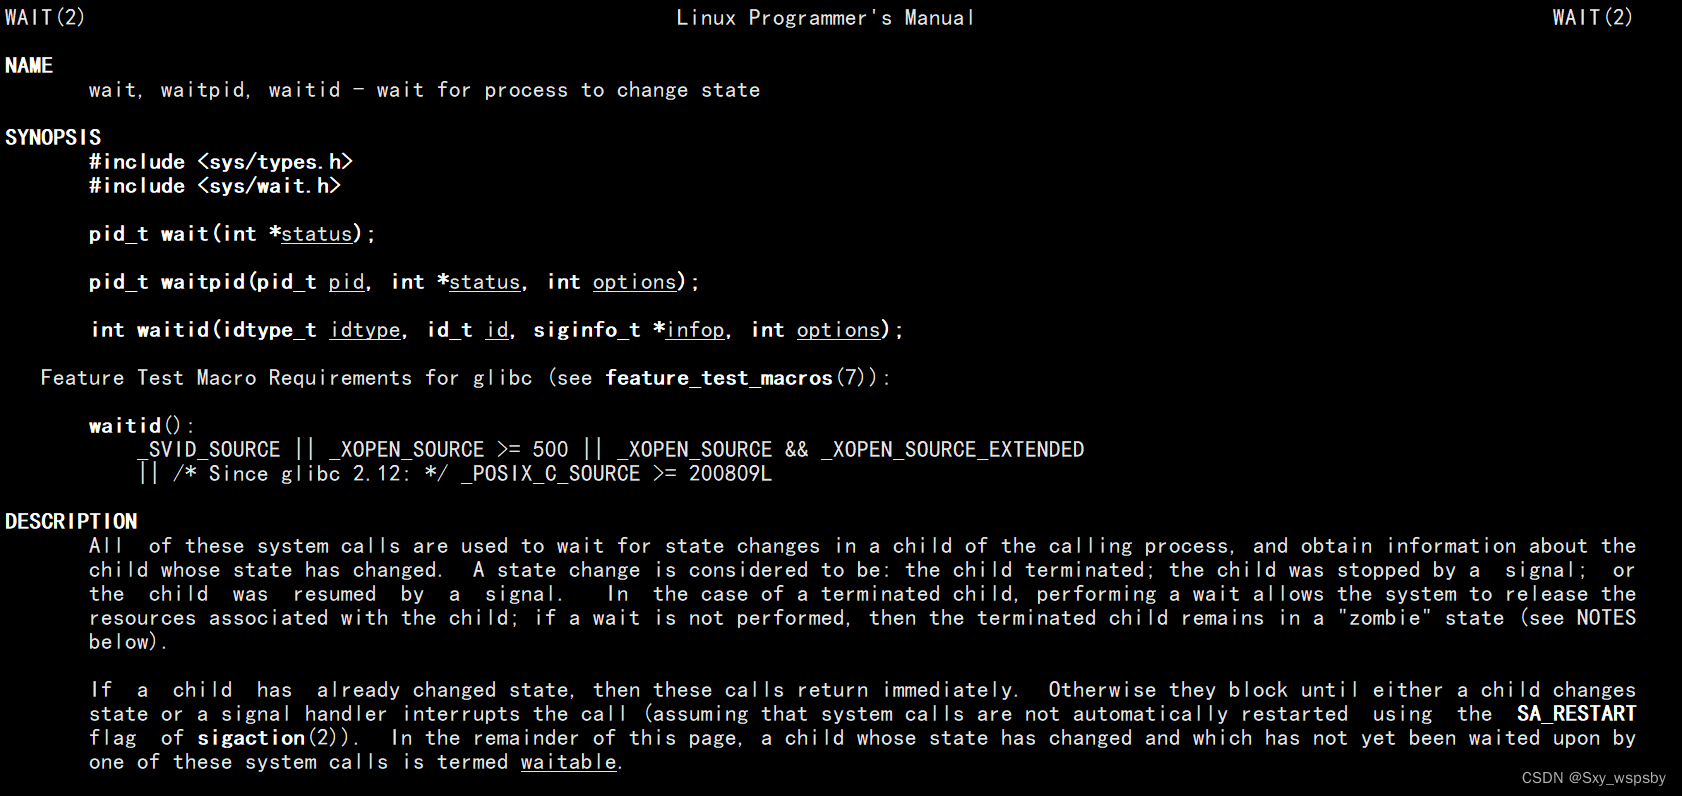Click the NAME section heading

(x=29, y=66)
